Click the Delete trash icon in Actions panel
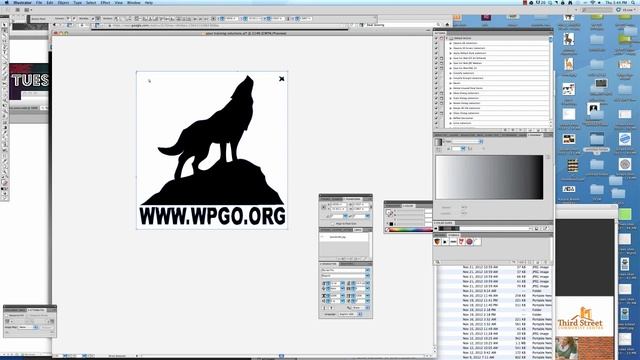The height and width of the screenshot is (360, 640). (546, 130)
